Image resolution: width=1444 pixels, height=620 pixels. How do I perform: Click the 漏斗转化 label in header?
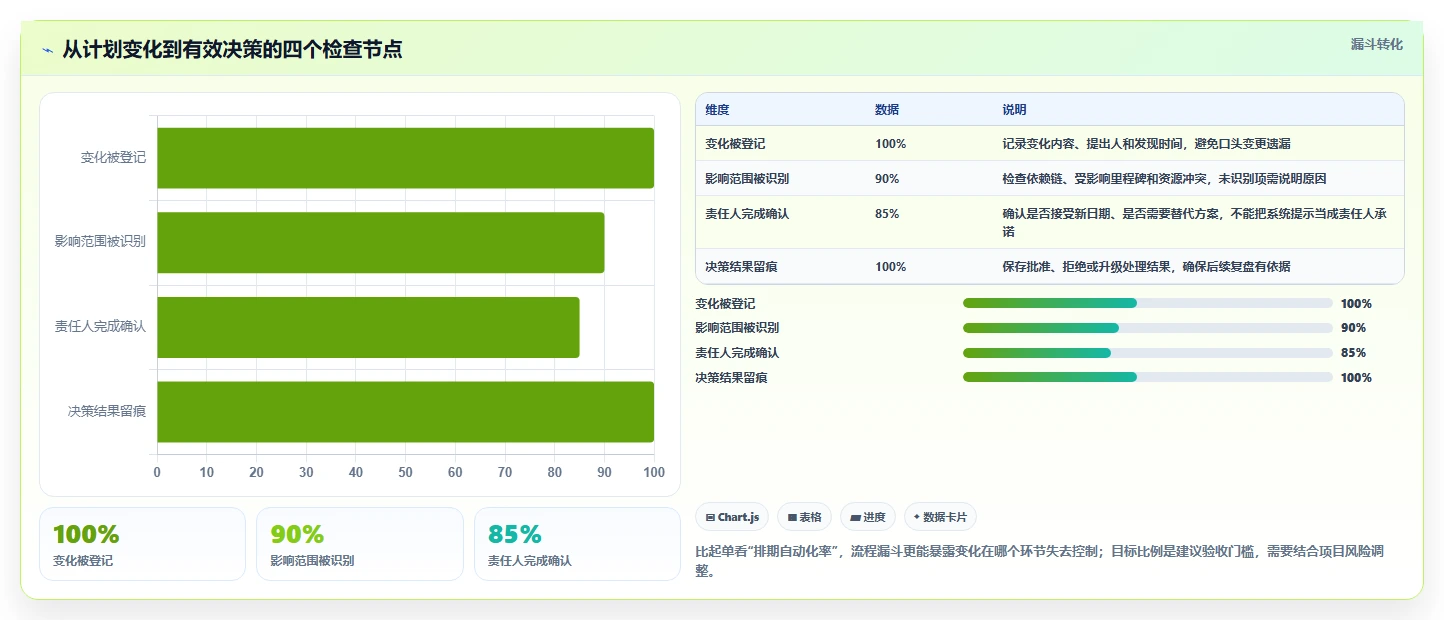coord(1376,44)
